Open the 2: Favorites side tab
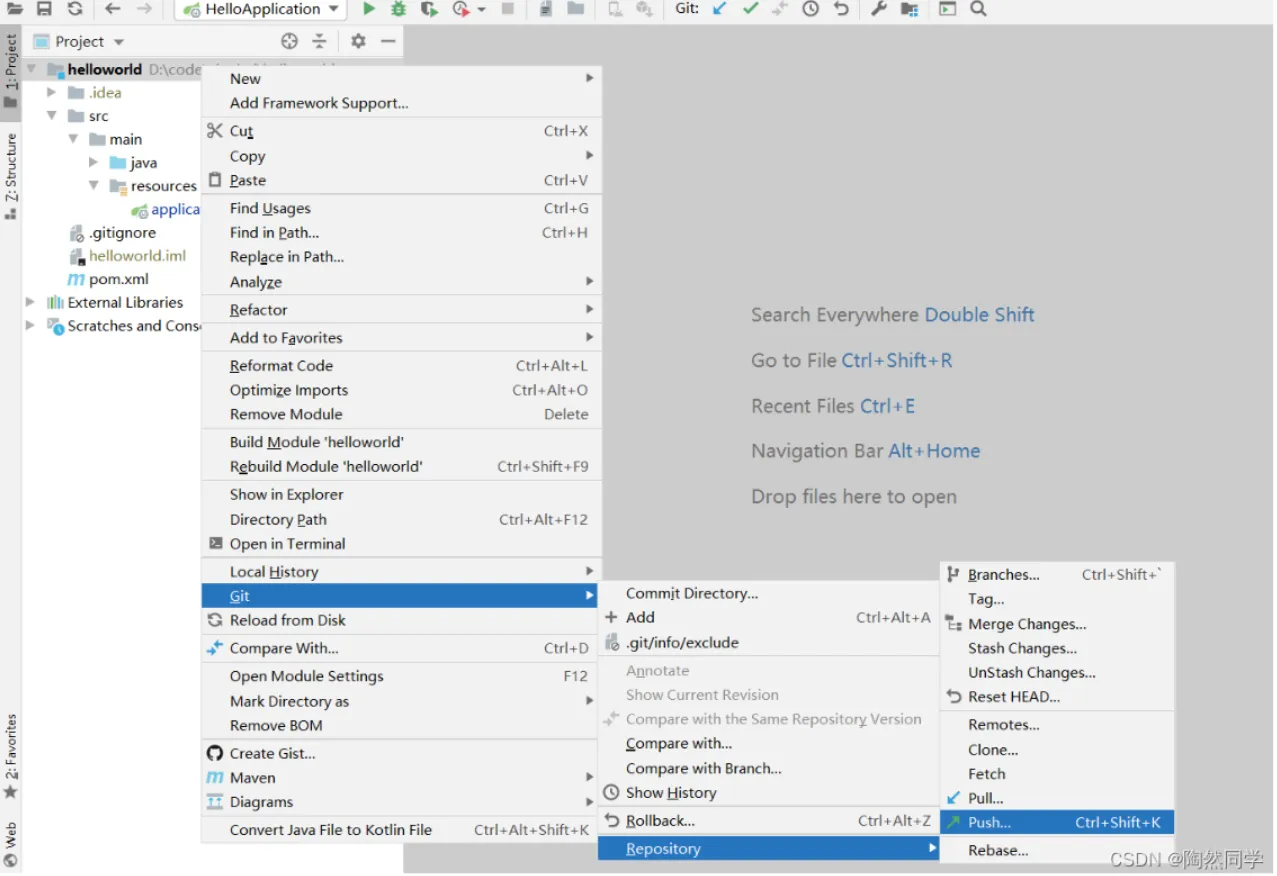This screenshot has height=876, width=1277. coord(11,756)
